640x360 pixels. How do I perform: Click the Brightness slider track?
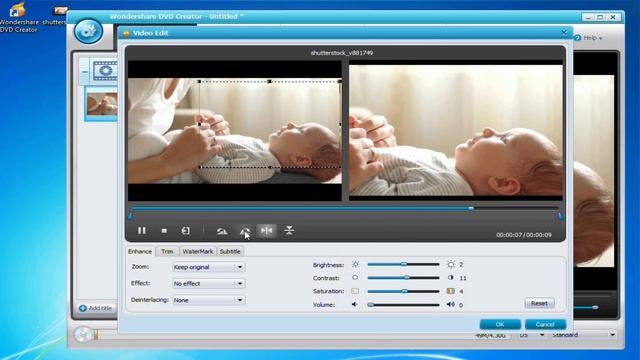click(x=403, y=264)
